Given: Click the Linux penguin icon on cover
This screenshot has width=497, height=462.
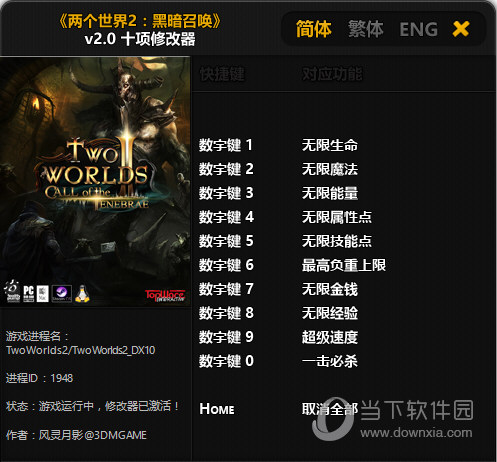Looking at the screenshot, I should coord(82,294).
